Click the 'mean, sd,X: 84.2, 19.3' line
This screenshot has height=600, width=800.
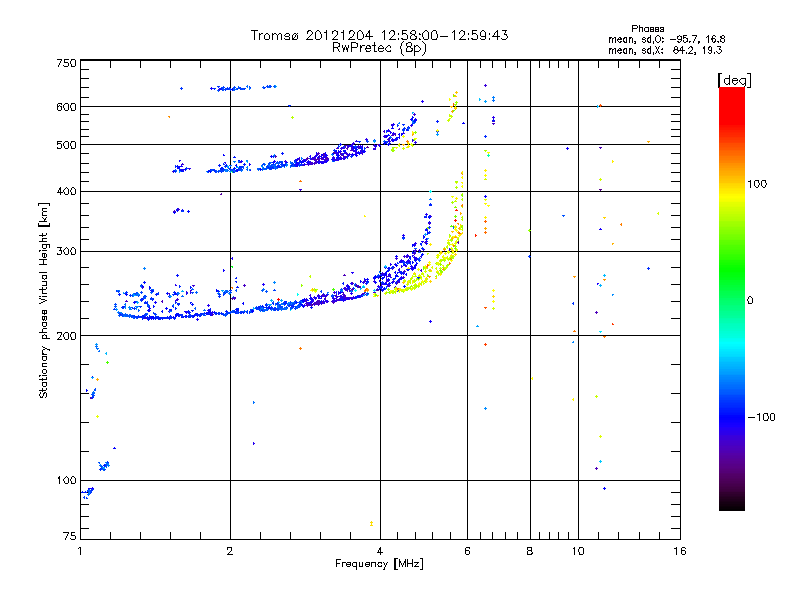[665, 50]
